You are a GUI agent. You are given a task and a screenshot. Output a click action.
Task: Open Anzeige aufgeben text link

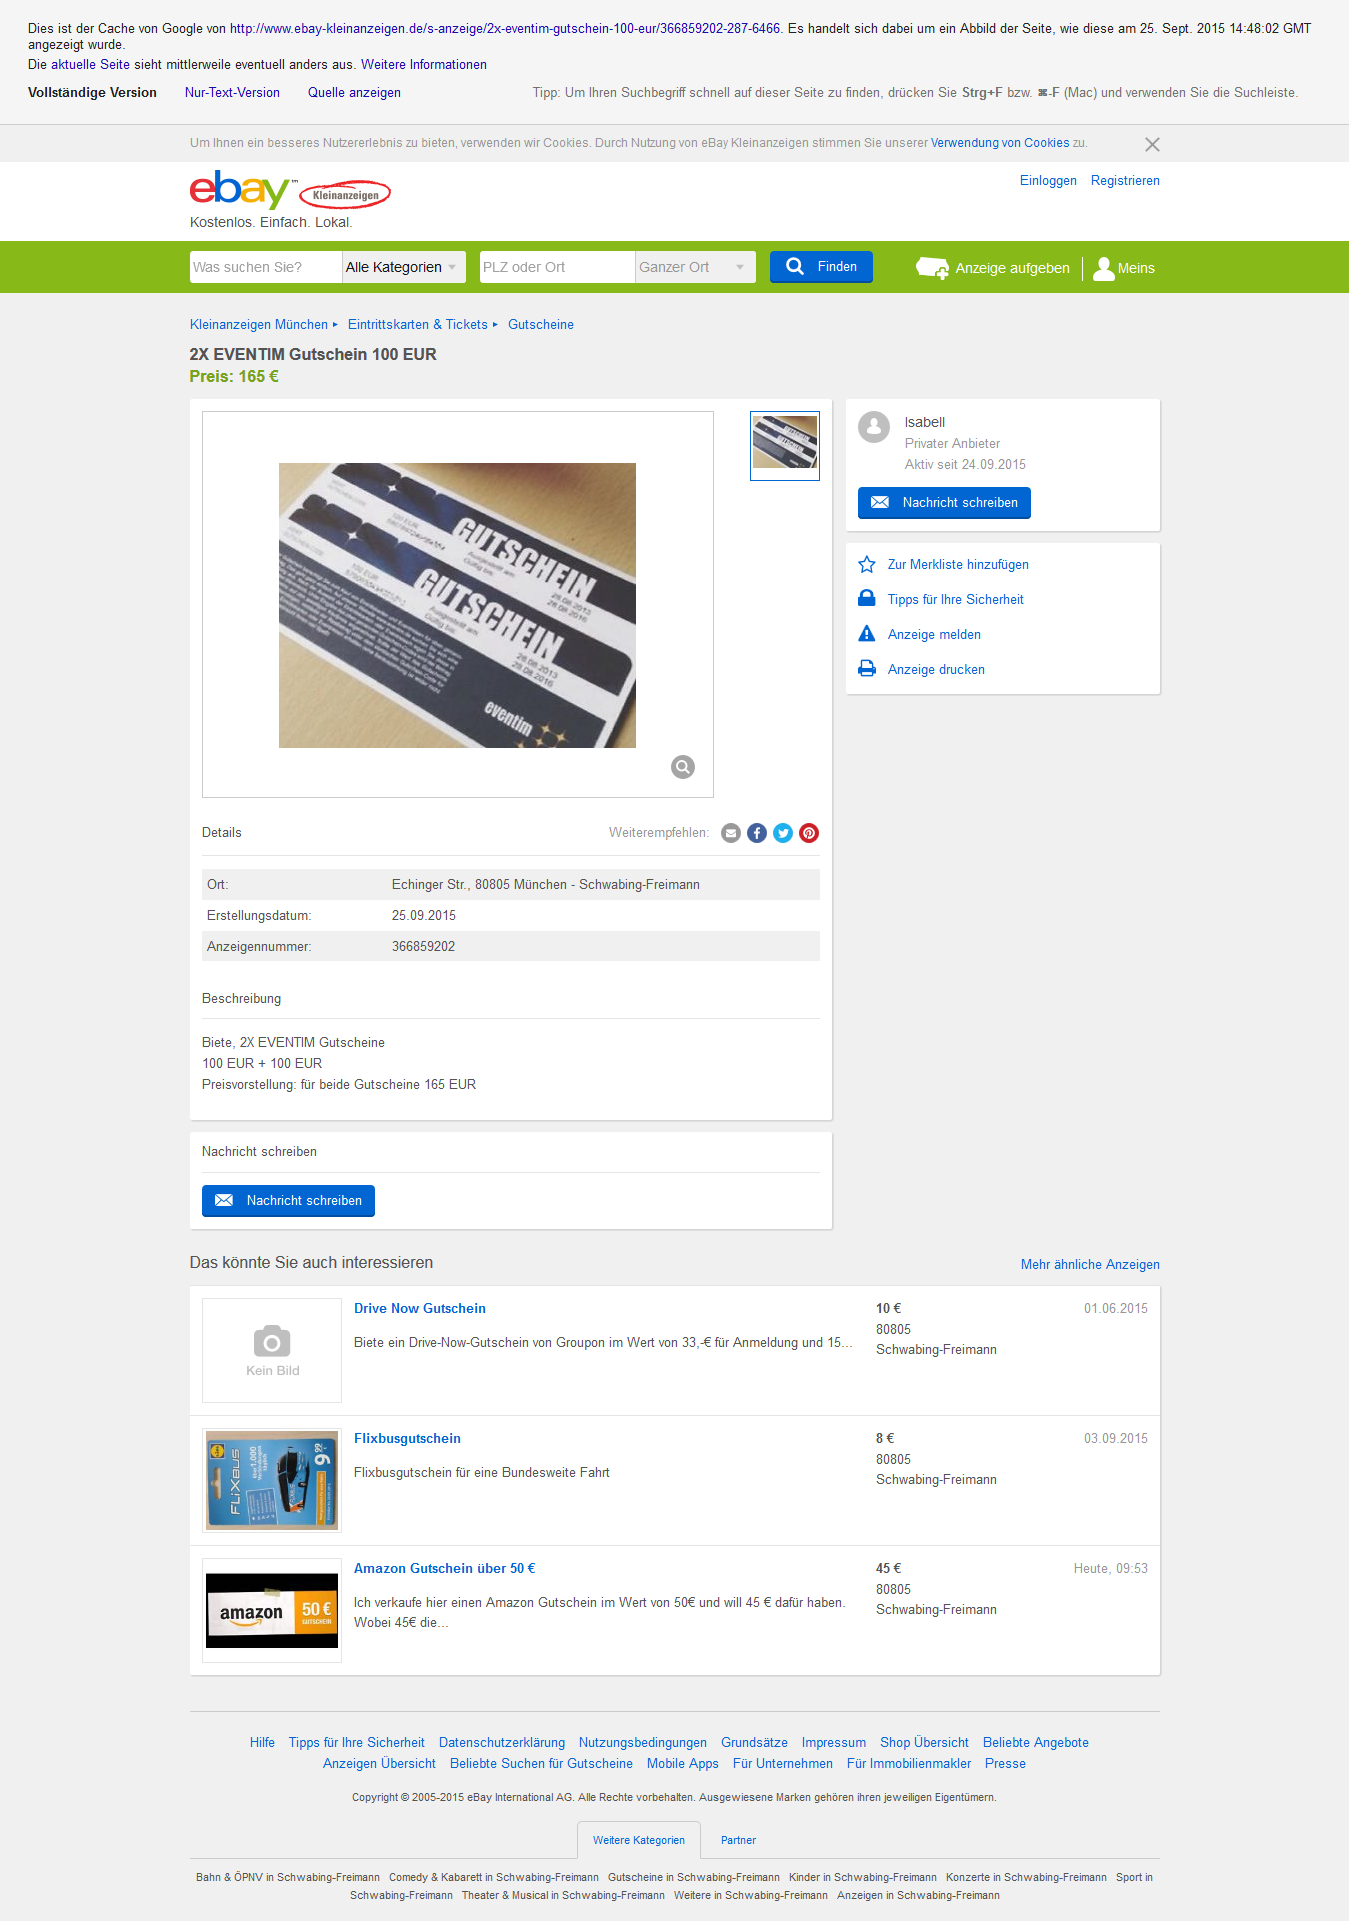coord(1012,268)
